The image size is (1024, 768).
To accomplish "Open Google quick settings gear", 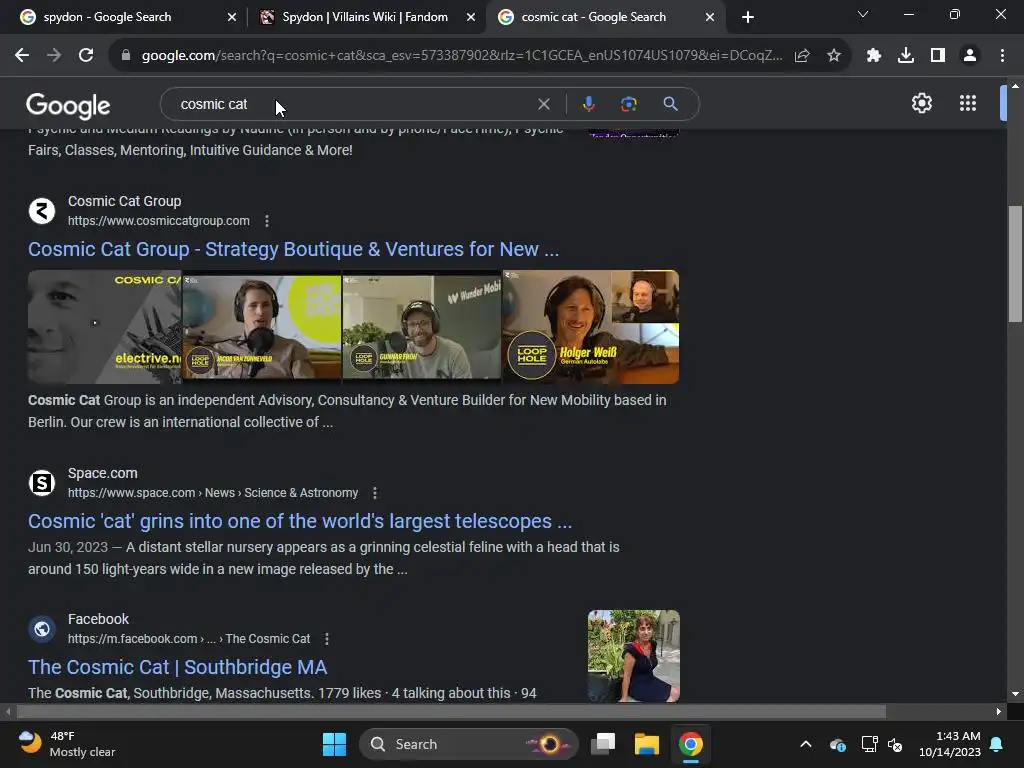I will [921, 103].
